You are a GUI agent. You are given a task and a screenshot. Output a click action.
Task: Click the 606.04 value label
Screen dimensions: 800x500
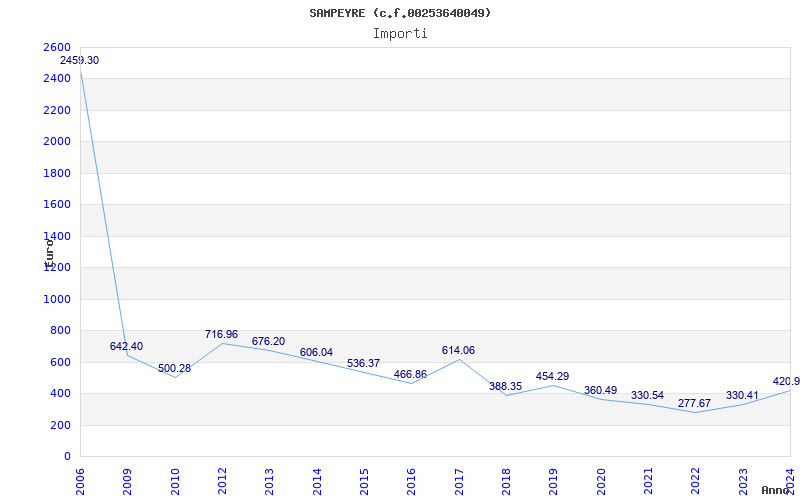tap(316, 353)
